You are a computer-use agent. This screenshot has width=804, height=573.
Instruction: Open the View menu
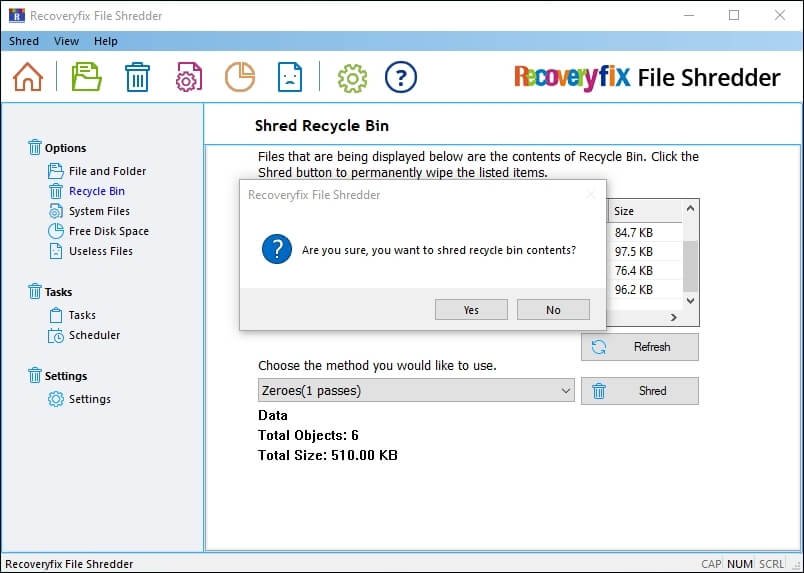pyautogui.click(x=66, y=41)
